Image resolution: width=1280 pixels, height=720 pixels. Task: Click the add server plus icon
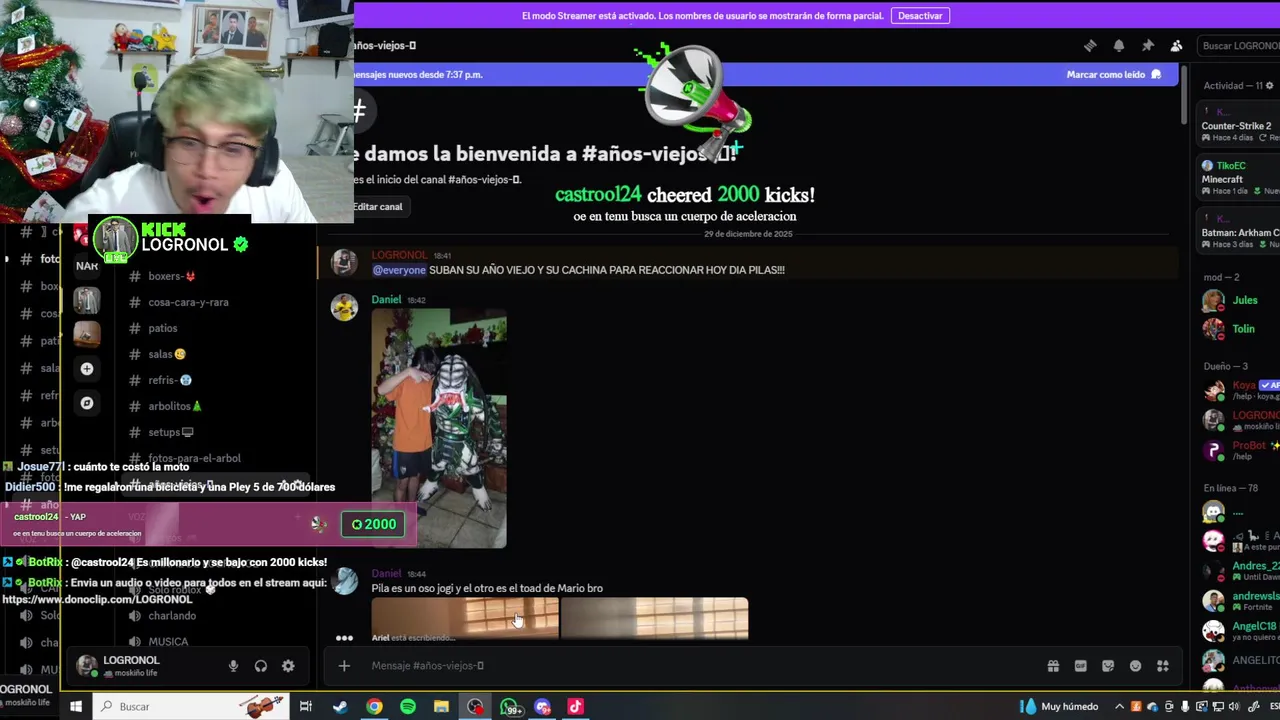point(87,369)
